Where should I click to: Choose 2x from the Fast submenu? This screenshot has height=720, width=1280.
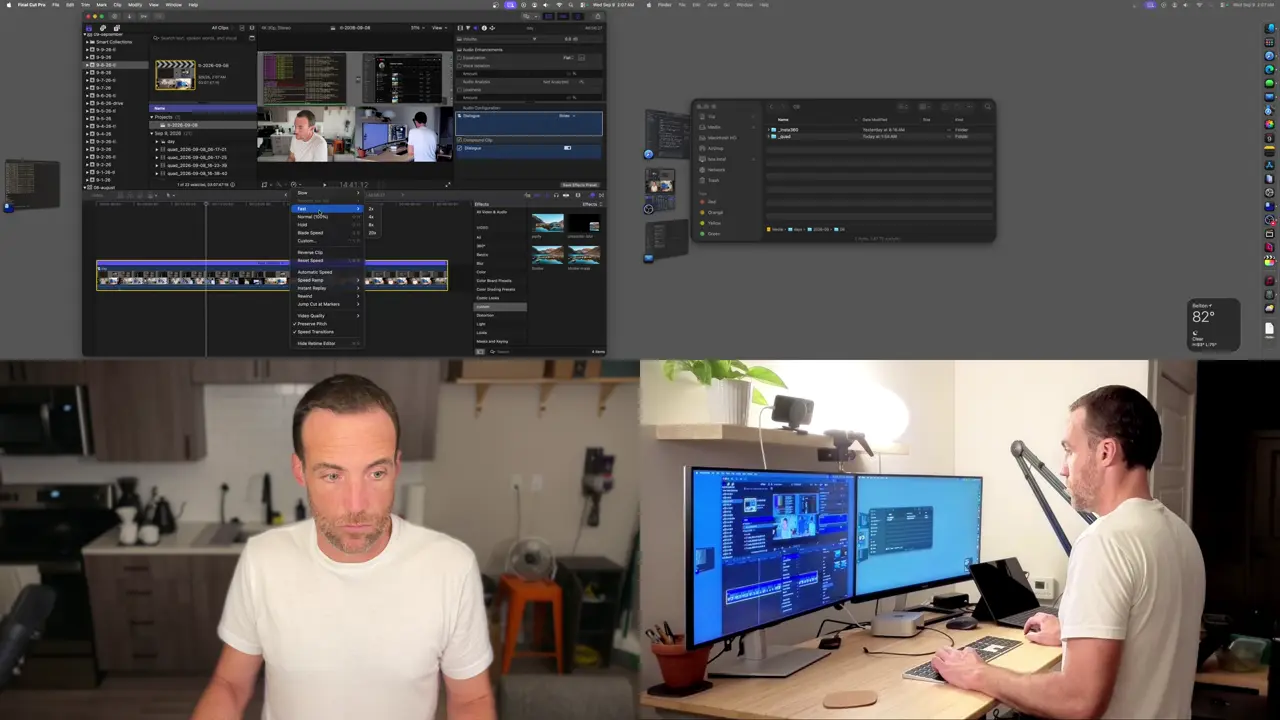pos(371,209)
